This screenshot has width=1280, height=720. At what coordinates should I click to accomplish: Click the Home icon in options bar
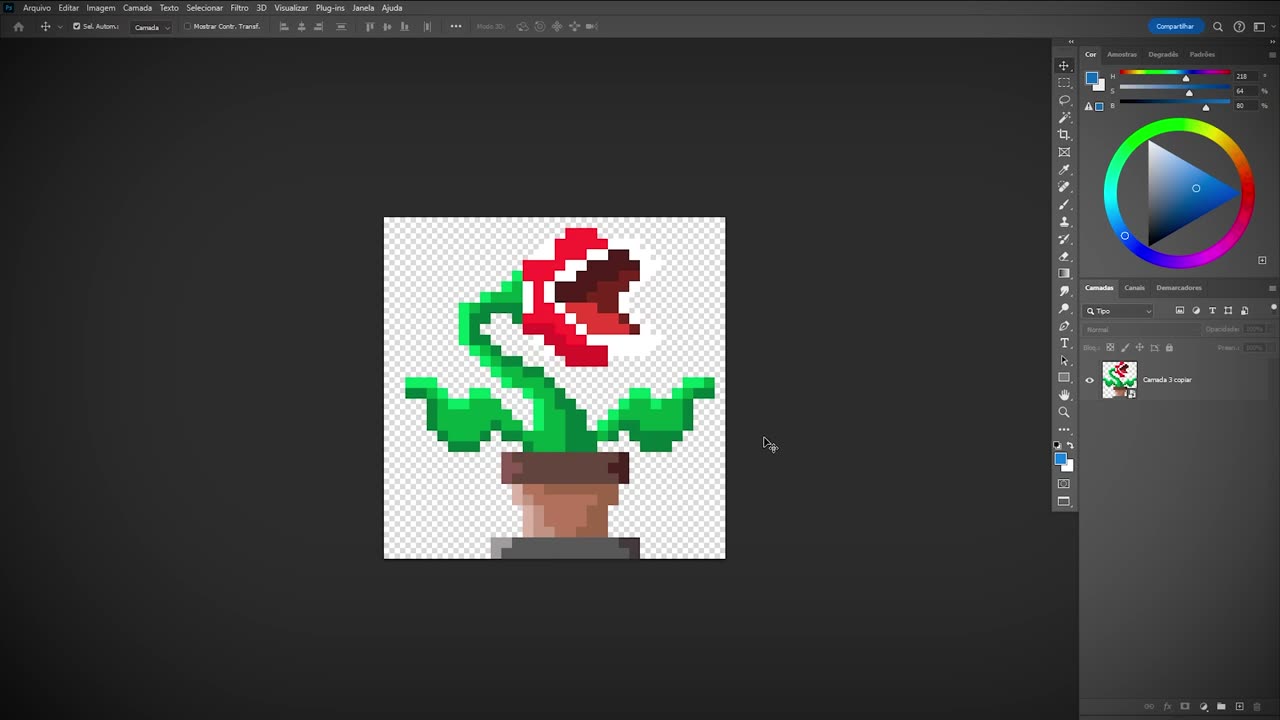(x=18, y=27)
